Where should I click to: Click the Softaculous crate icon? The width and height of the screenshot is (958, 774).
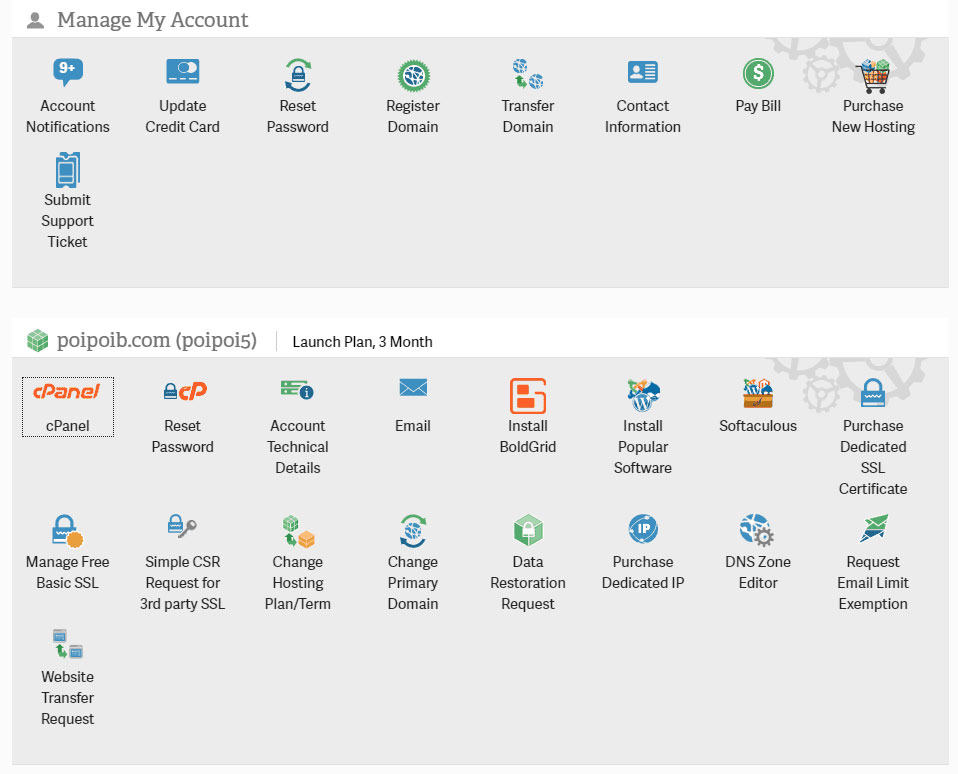pos(758,393)
